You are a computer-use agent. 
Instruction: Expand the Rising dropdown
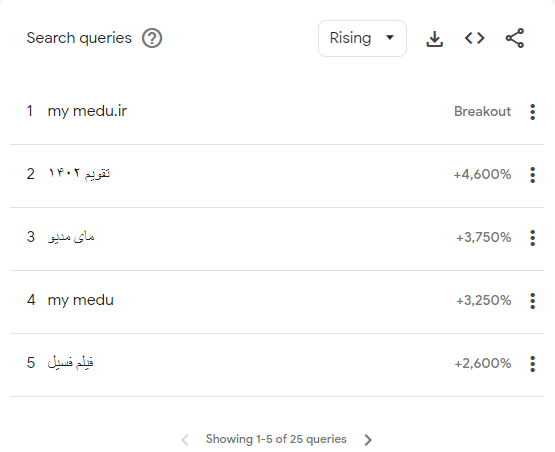[362, 38]
